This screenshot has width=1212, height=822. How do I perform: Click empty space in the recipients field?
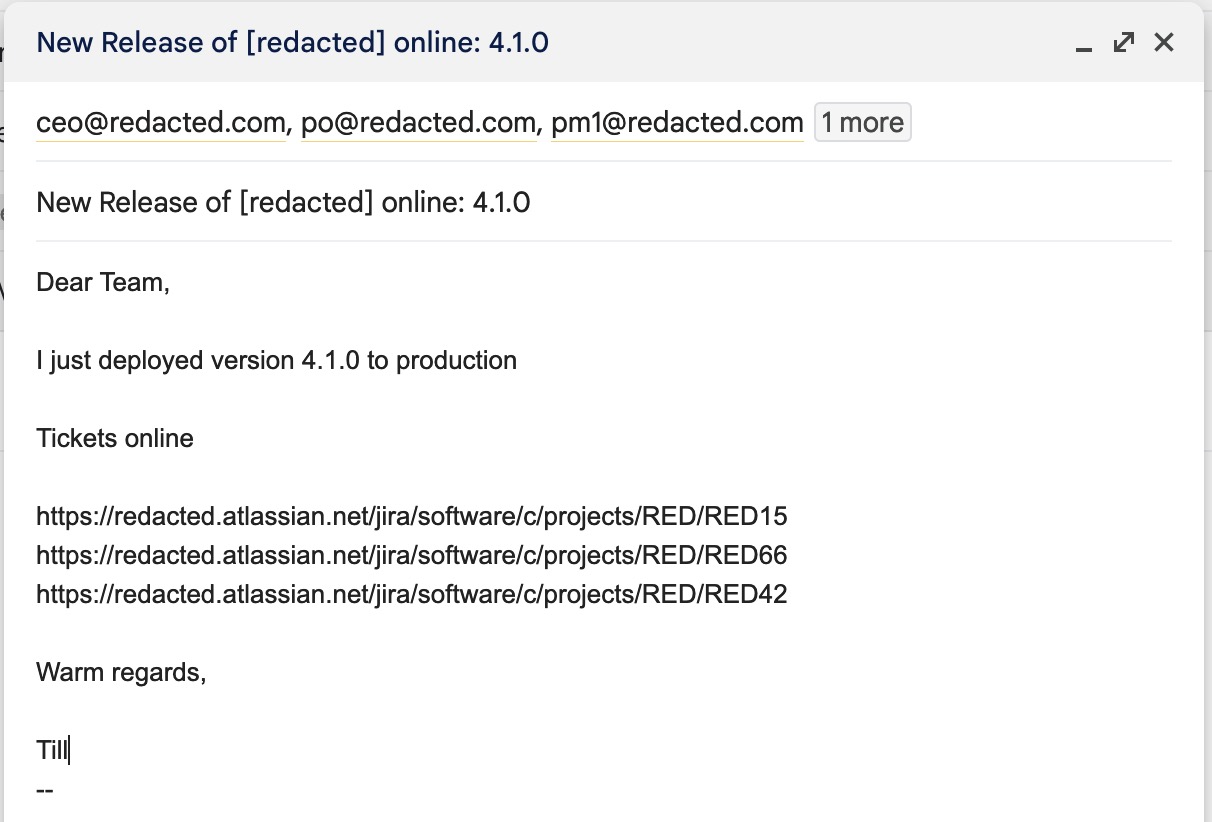pyautogui.click(x=1040, y=123)
